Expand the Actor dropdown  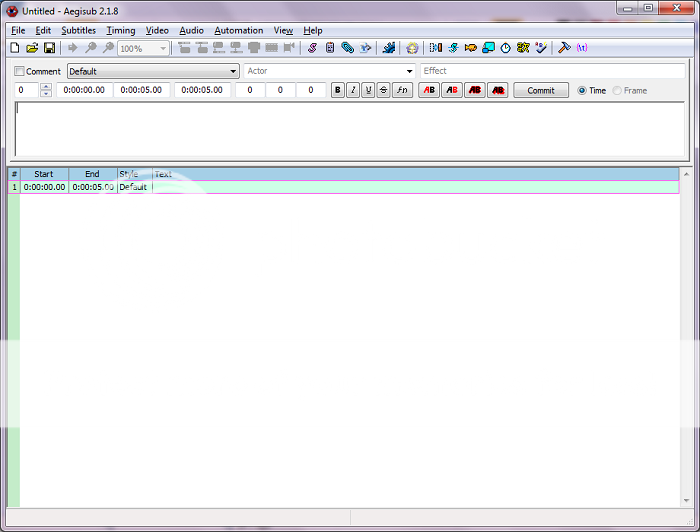[409, 72]
